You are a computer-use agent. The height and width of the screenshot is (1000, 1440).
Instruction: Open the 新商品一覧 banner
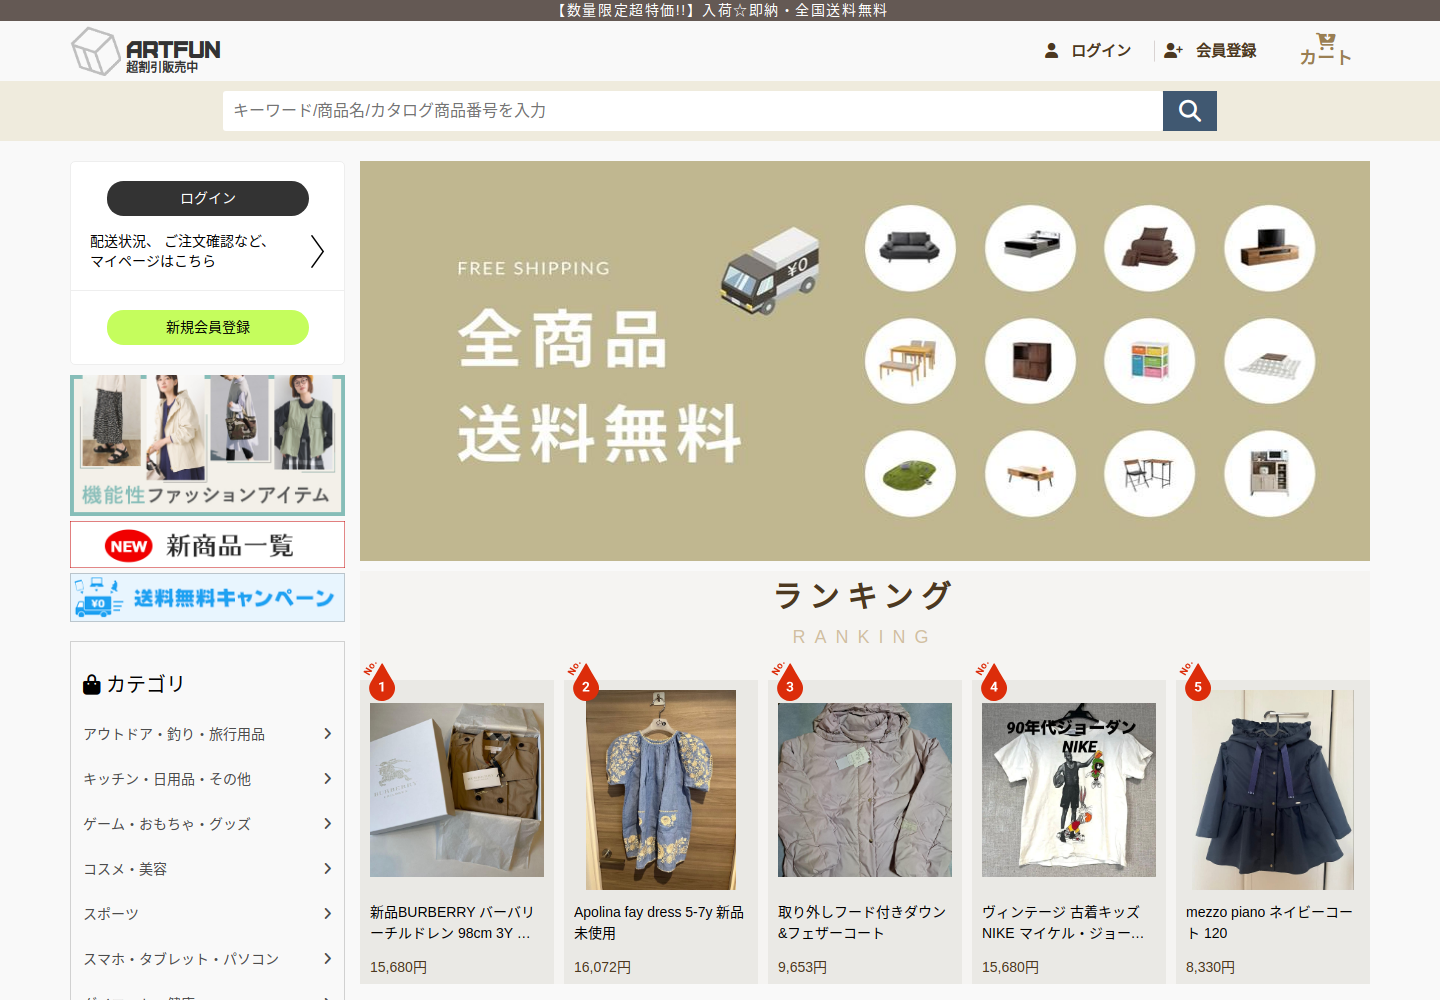pyautogui.click(x=208, y=545)
